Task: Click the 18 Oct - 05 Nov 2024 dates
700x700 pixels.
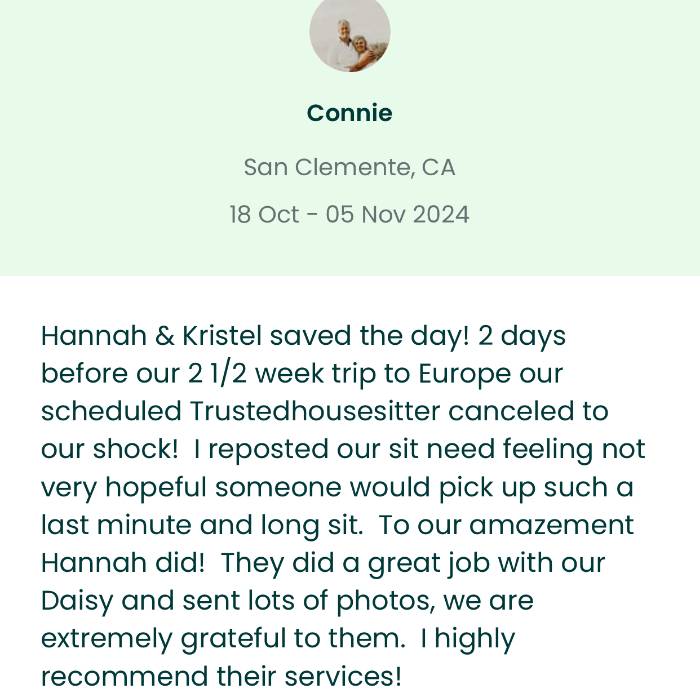Action: (350, 214)
